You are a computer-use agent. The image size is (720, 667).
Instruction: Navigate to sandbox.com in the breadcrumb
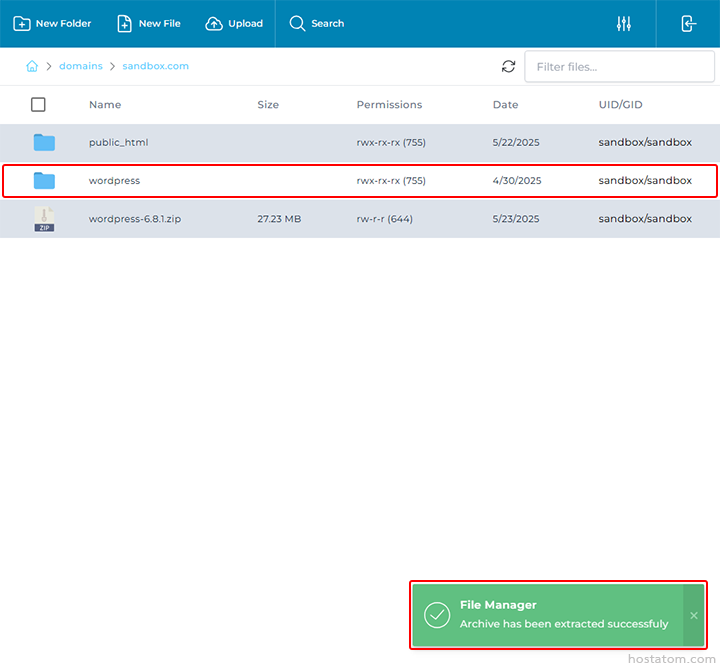[x=155, y=67]
